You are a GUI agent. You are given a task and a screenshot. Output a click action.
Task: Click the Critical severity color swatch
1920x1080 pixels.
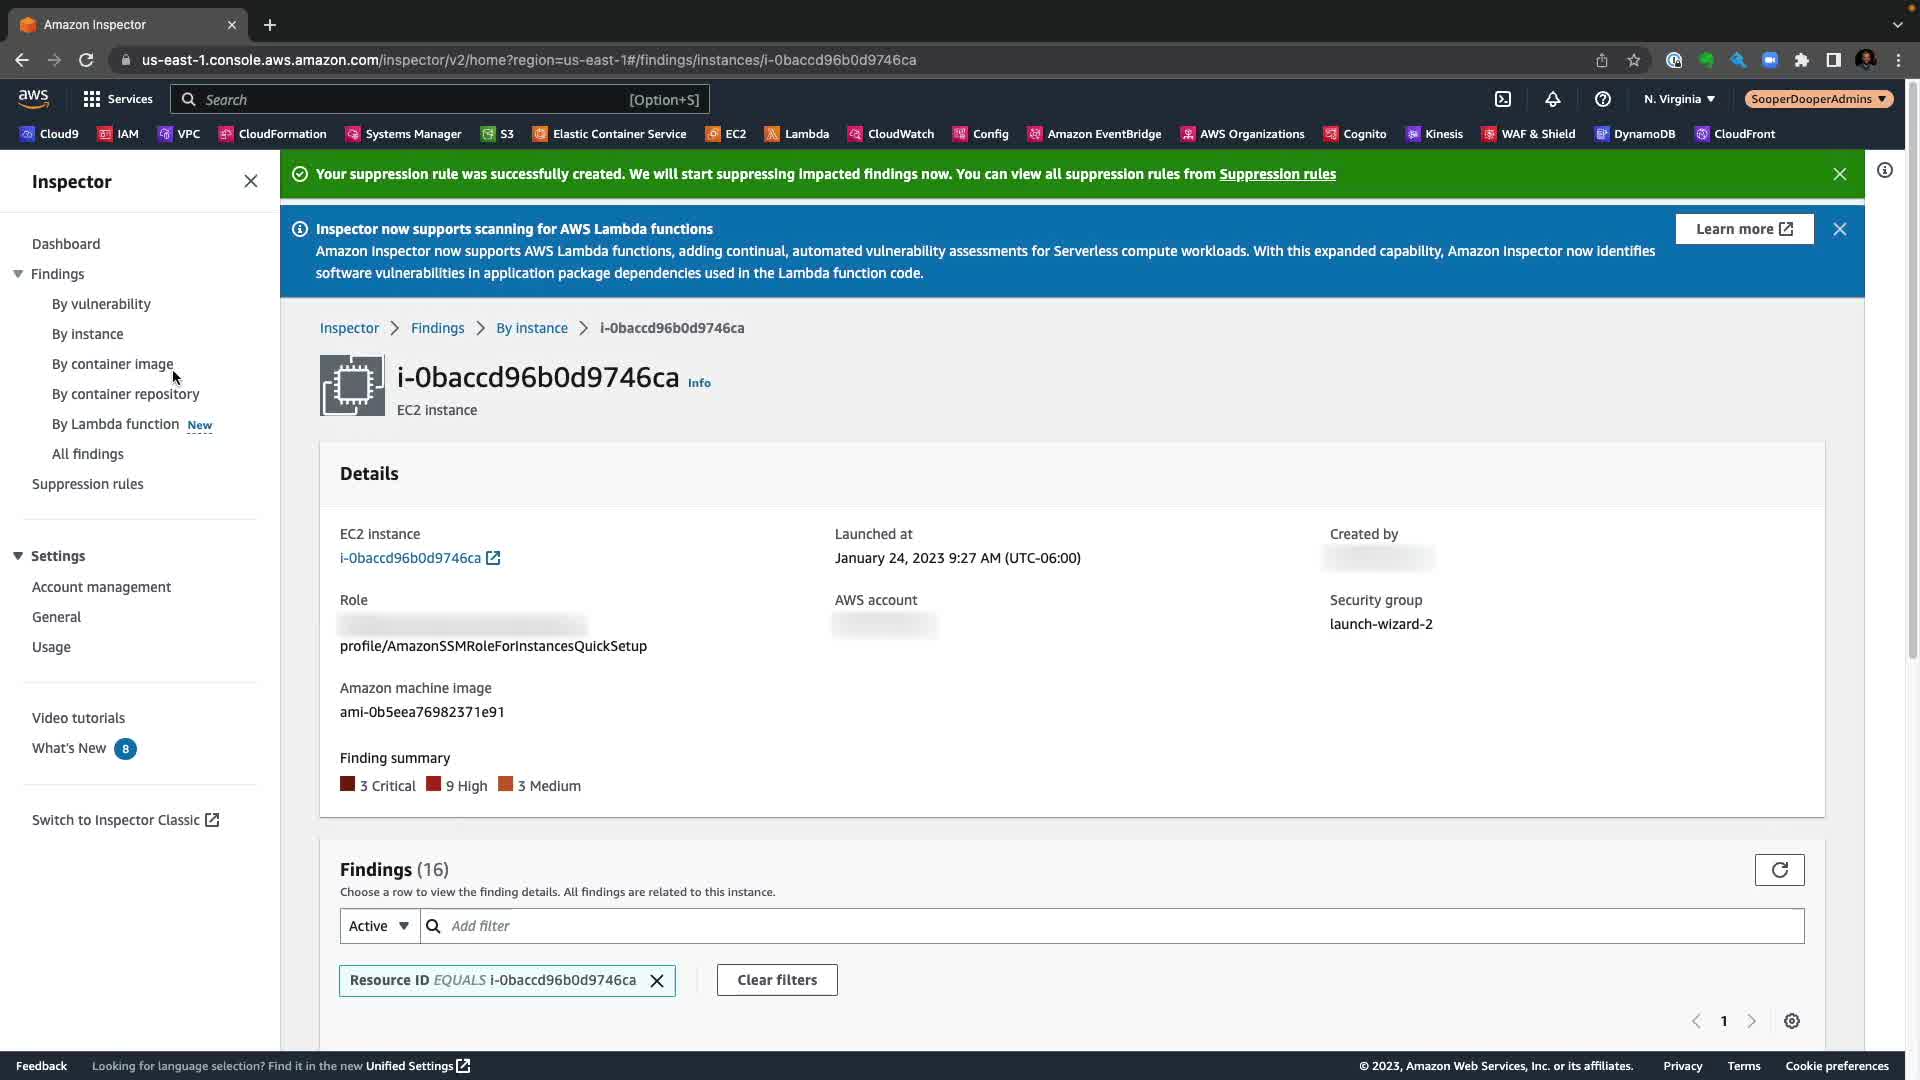tap(347, 785)
